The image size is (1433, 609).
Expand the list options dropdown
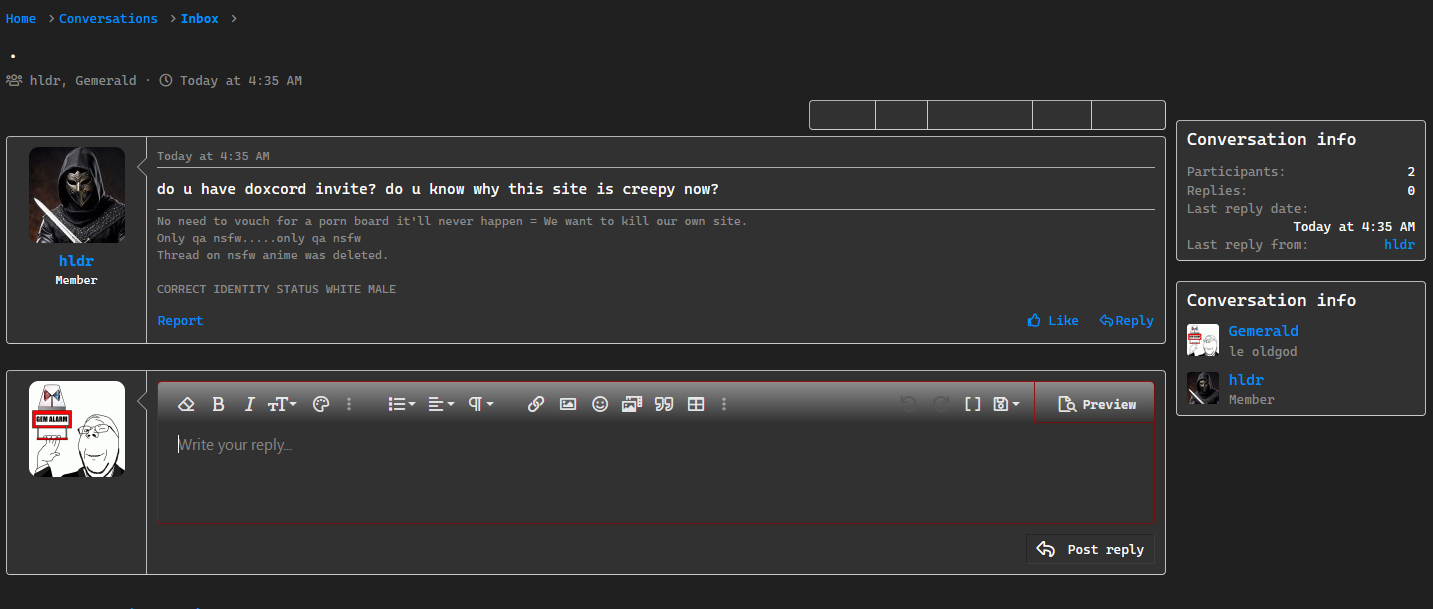coord(402,404)
